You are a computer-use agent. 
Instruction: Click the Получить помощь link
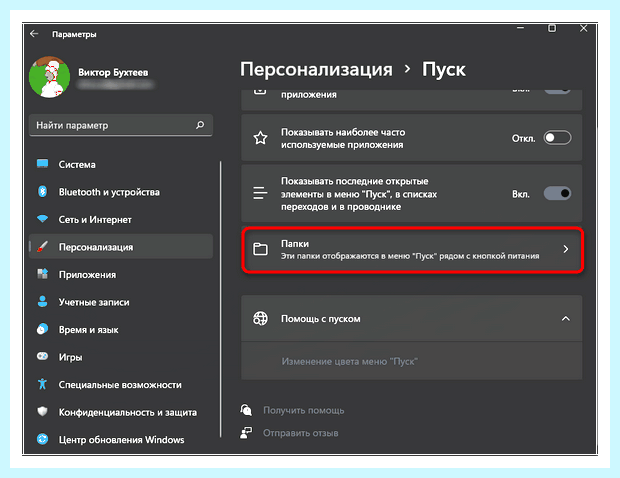click(304, 410)
